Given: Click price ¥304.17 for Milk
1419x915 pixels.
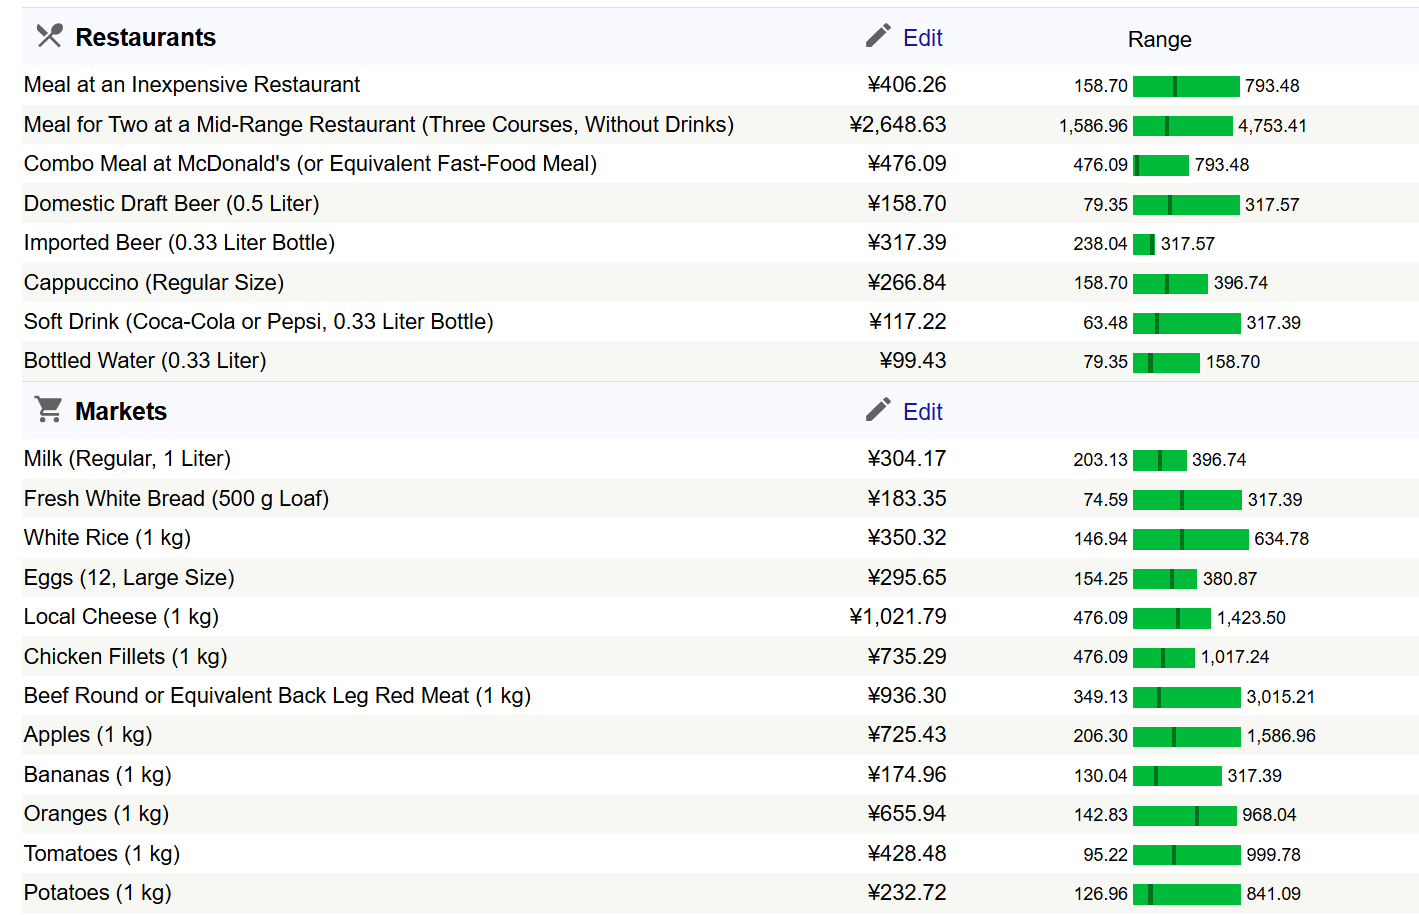Looking at the screenshot, I should coord(907,459).
